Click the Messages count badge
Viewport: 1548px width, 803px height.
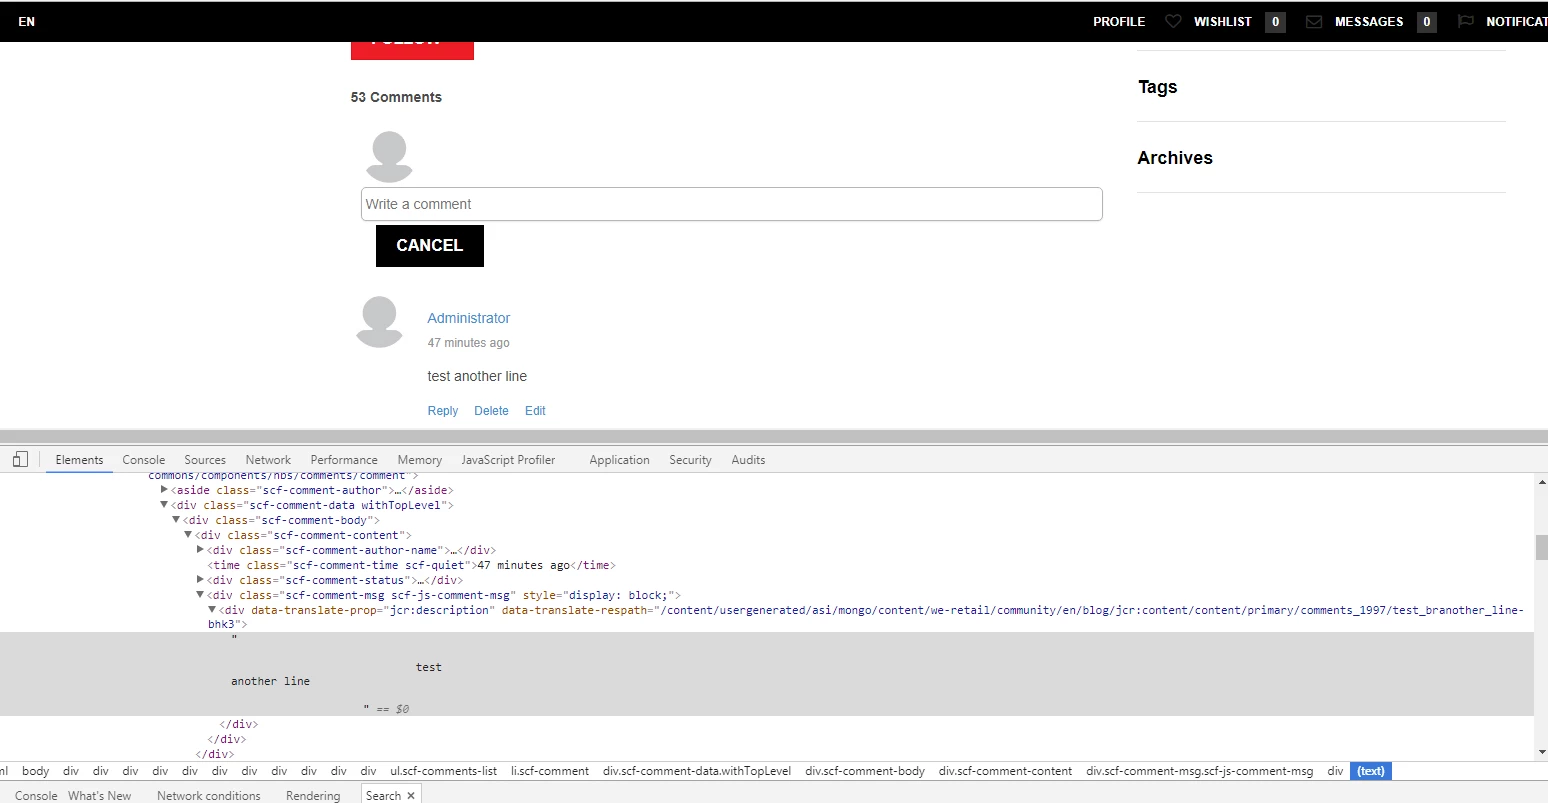point(1427,21)
